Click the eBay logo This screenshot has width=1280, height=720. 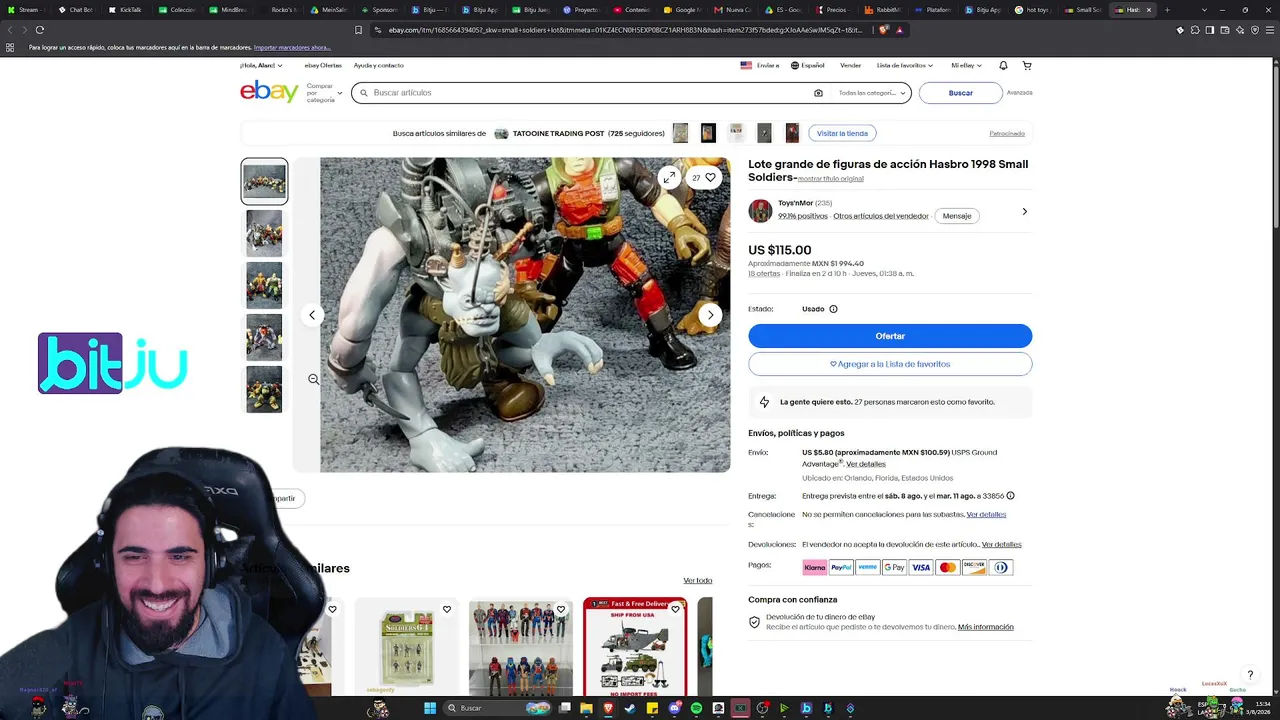click(x=269, y=92)
